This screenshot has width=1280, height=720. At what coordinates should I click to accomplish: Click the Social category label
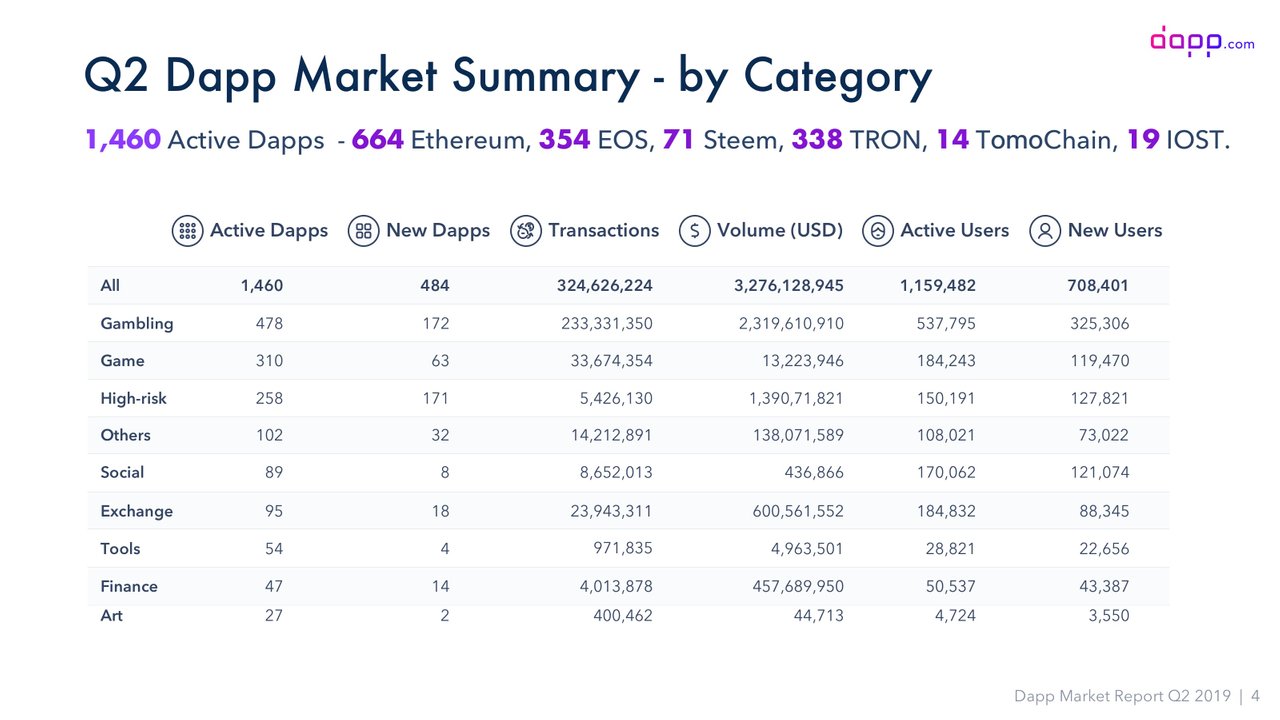pos(122,472)
